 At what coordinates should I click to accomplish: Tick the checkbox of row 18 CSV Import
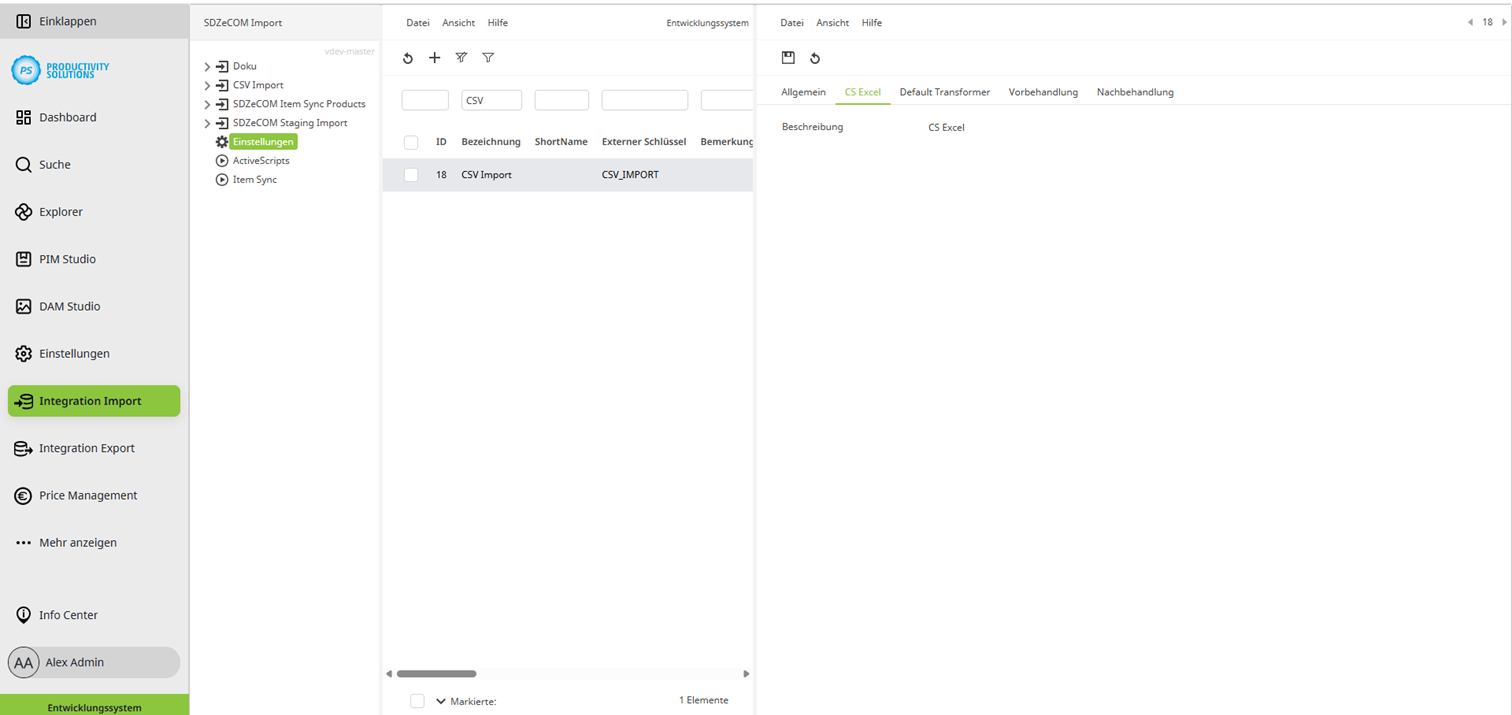tap(410, 174)
